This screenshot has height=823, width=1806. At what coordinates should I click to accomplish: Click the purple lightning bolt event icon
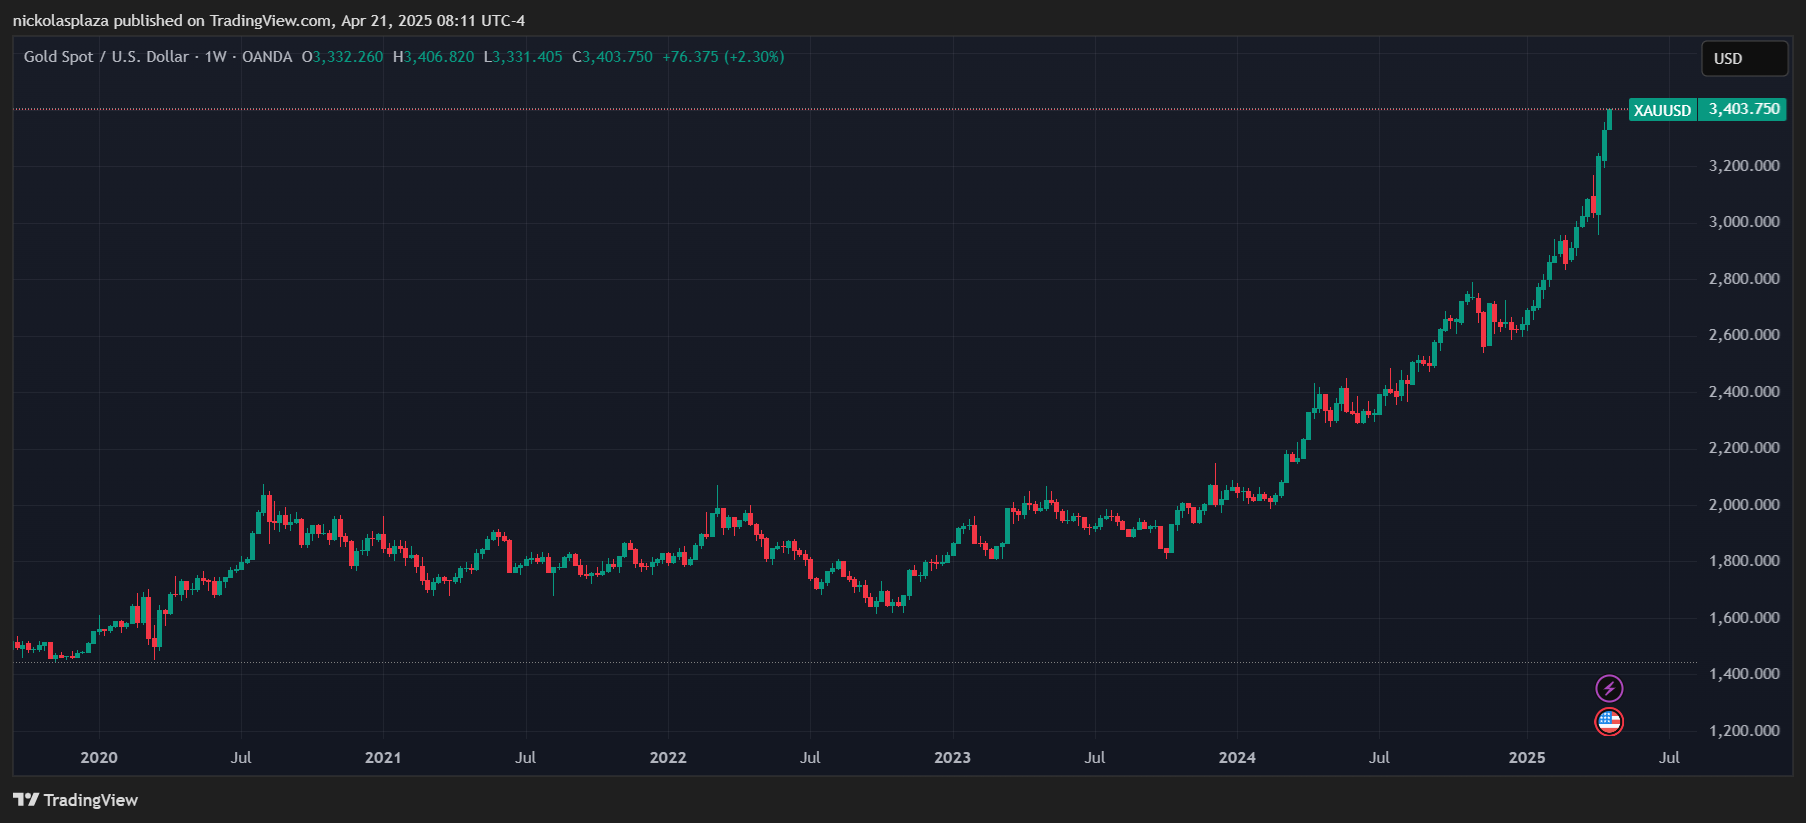coord(1609,688)
